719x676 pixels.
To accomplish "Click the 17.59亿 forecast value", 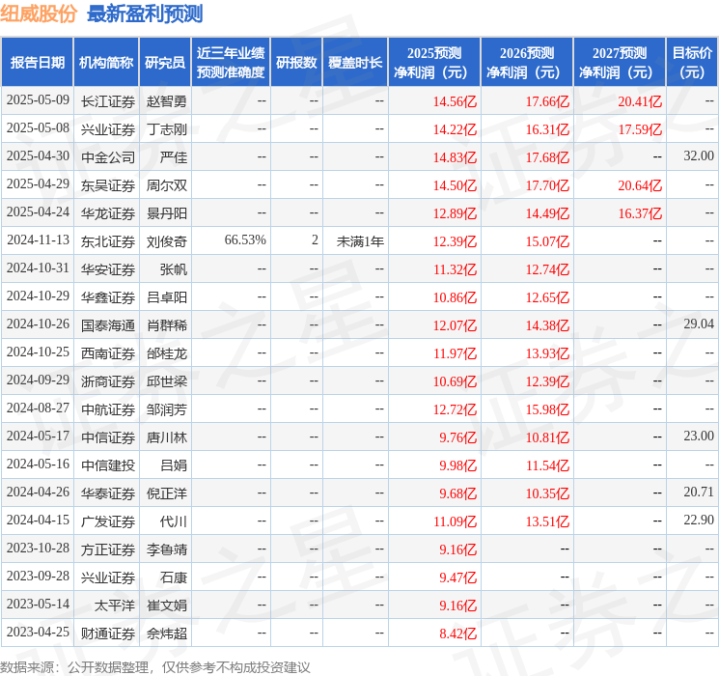I will [x=640, y=129].
